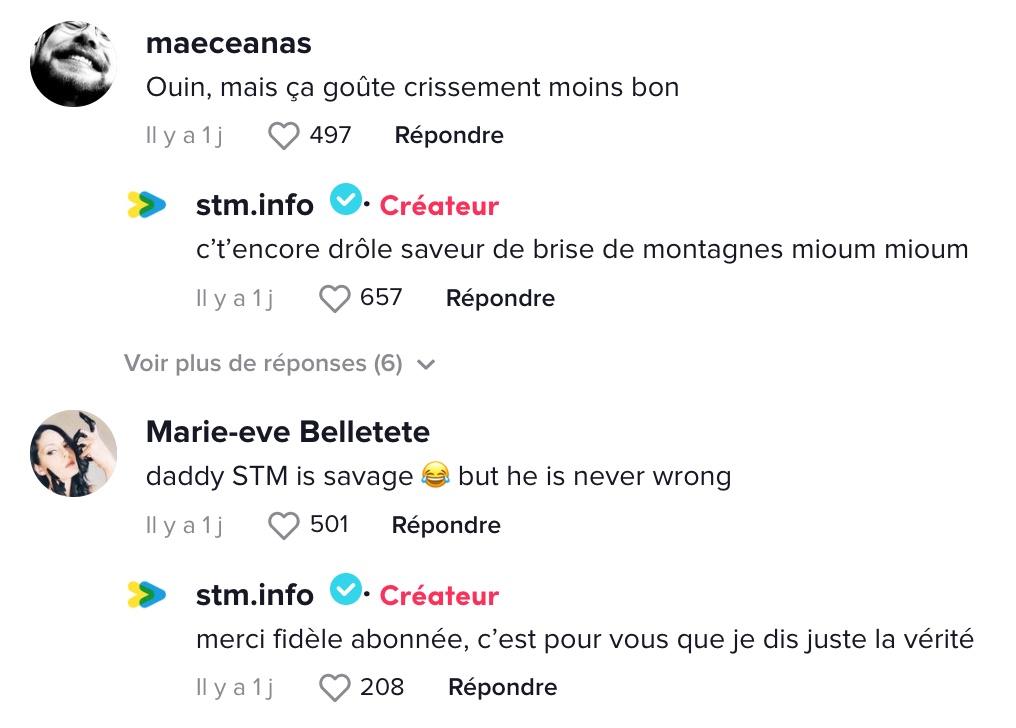The image size is (1016, 728).
Task: View maeceanas's black-and-white profile picture
Action: (x=73, y=63)
